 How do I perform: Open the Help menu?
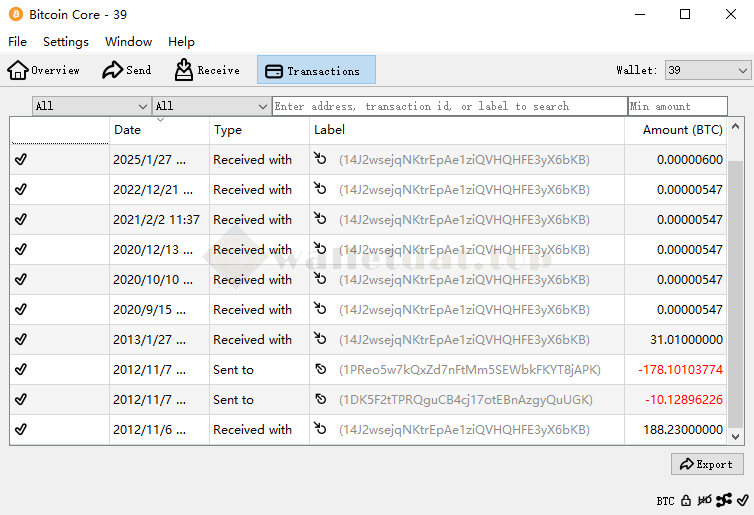pyautogui.click(x=181, y=42)
